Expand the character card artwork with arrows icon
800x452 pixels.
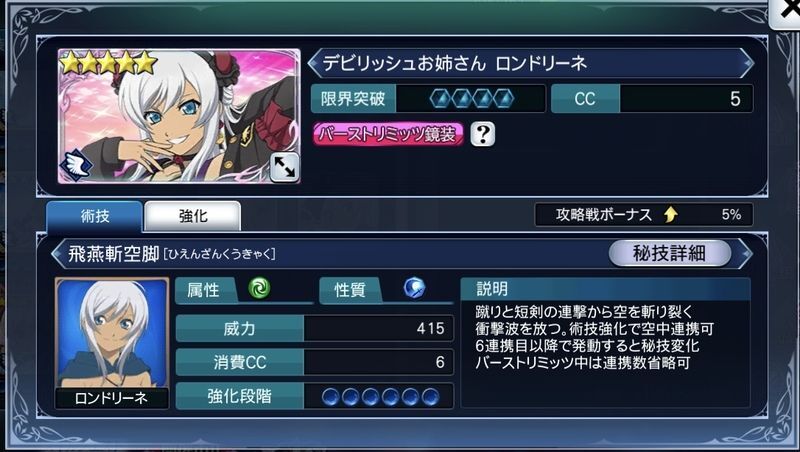pyautogui.click(x=284, y=167)
